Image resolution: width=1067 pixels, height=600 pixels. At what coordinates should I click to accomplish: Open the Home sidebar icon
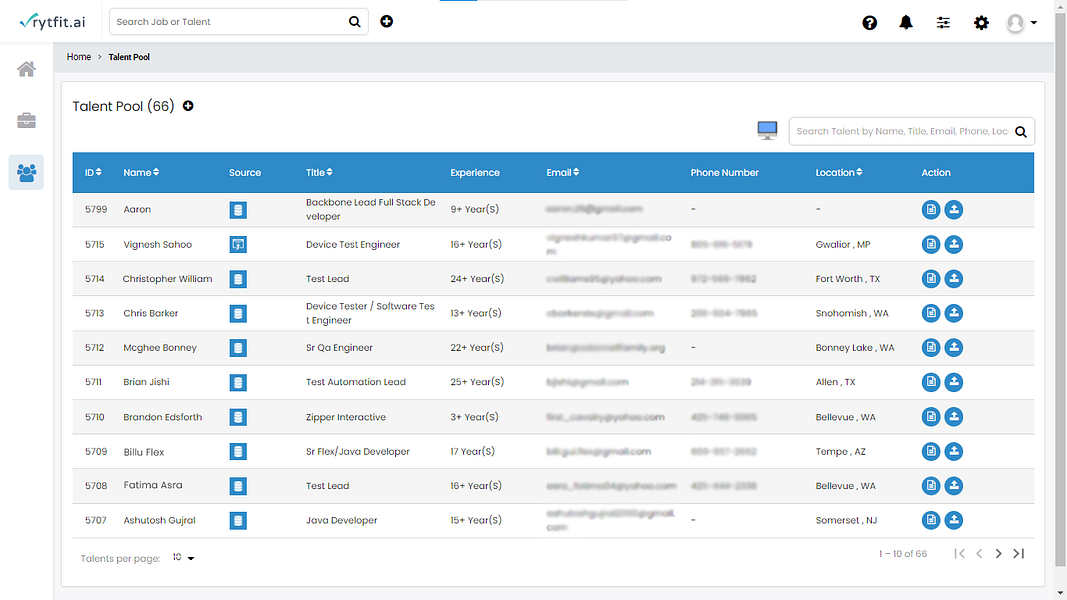[27, 69]
